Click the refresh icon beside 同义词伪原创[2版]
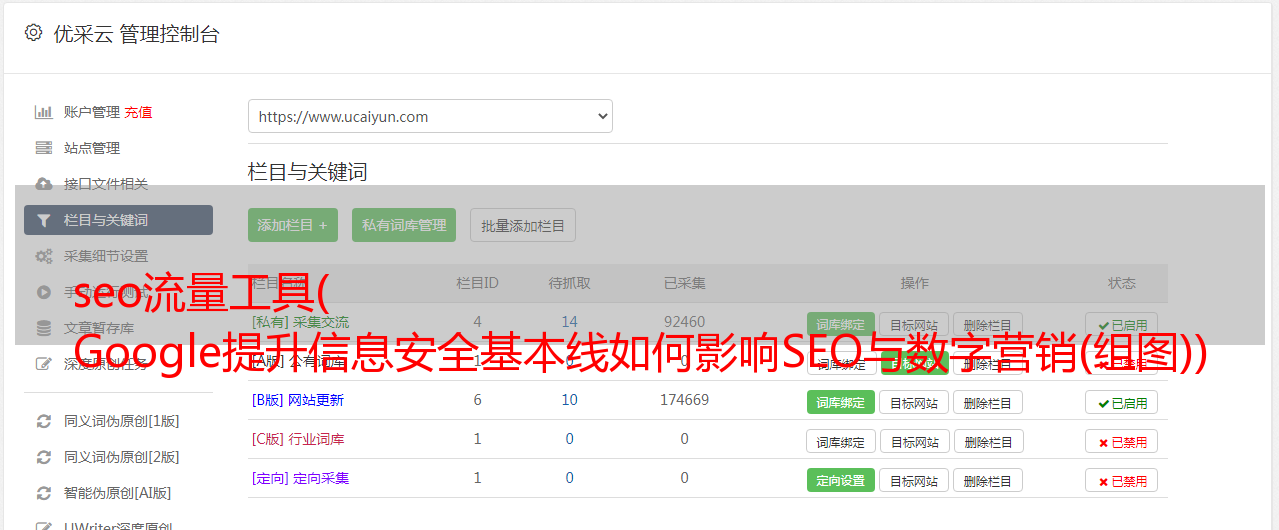The image size is (1279, 530). click(43, 457)
